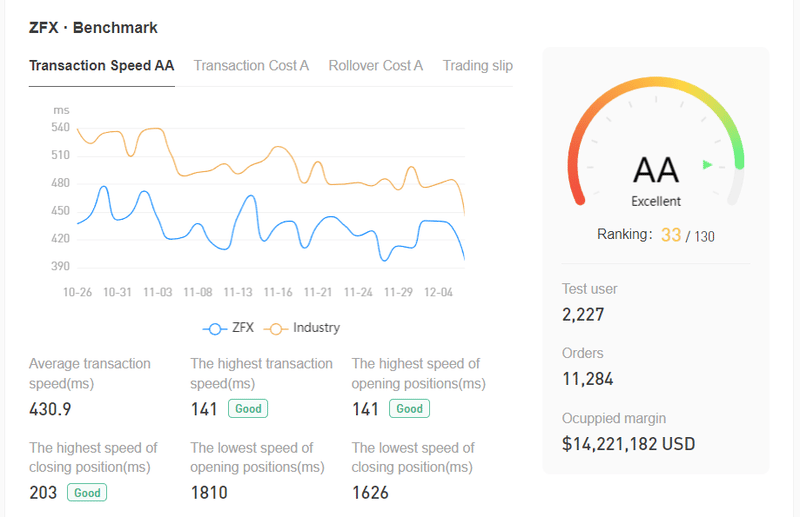Click the green arrow pointer on gauge
The height and width of the screenshot is (517, 800).
707,164
